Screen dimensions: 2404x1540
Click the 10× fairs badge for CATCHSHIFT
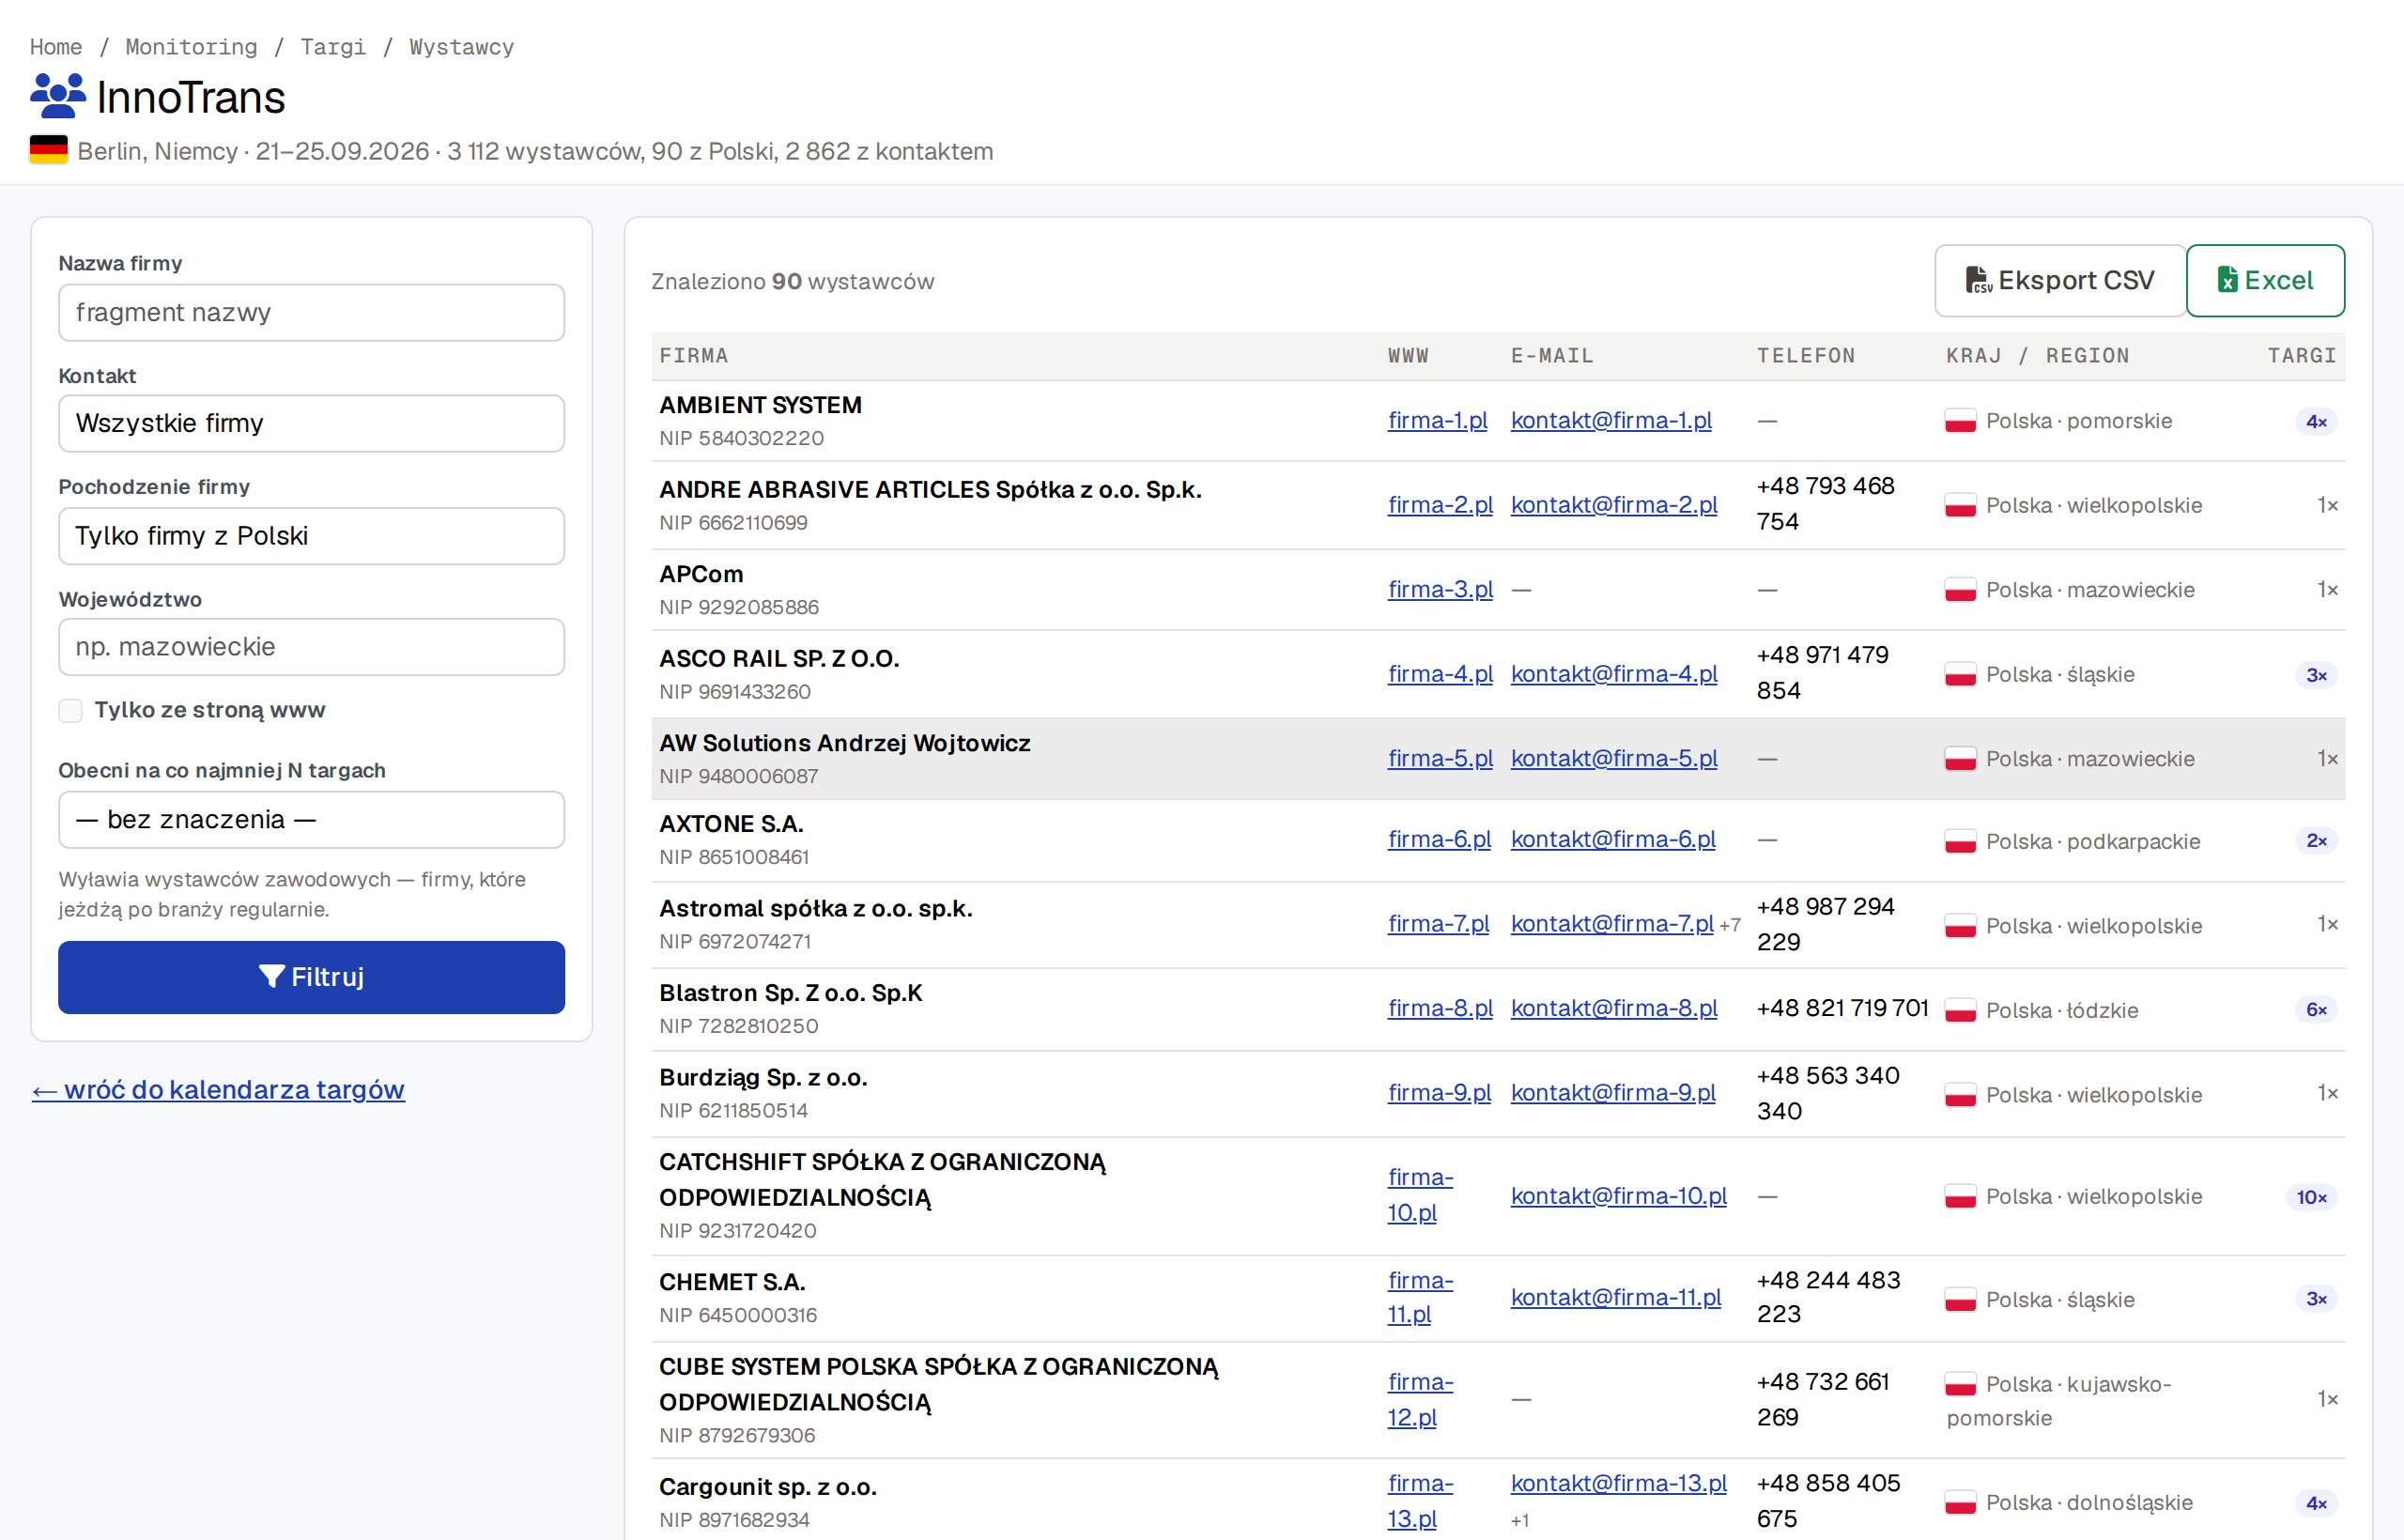pos(2311,1197)
